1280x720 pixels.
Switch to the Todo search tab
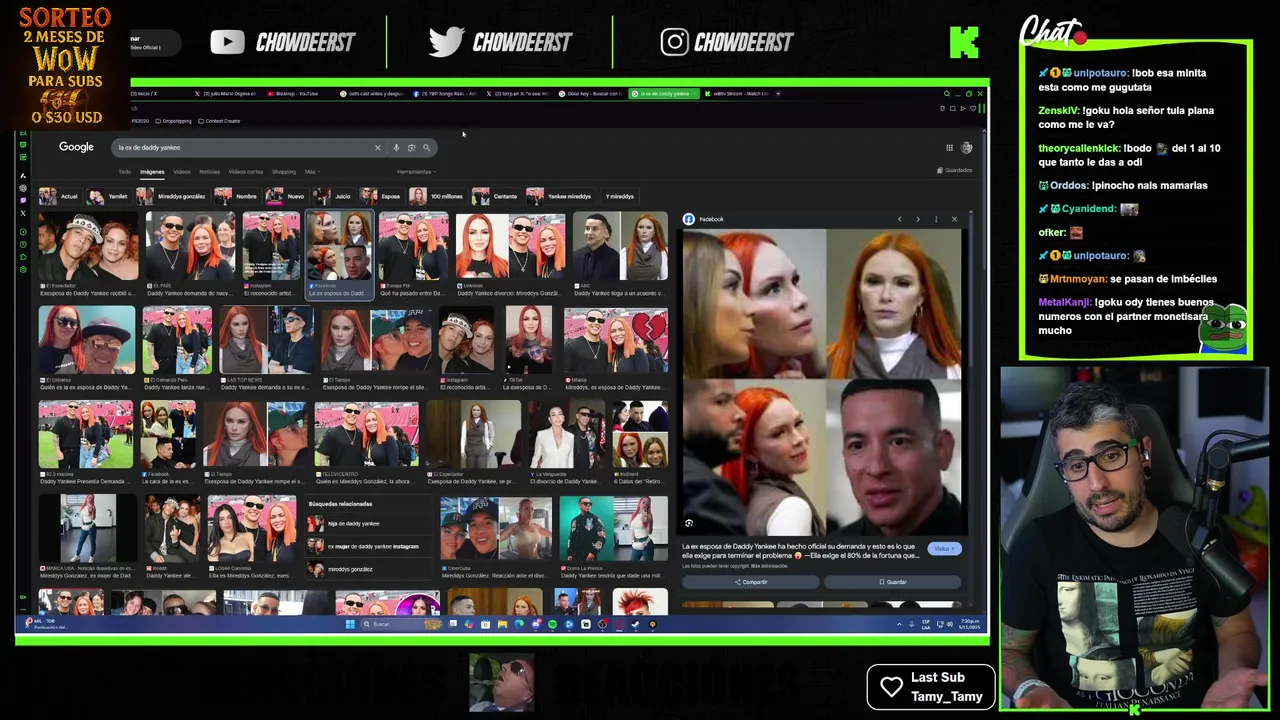pos(125,172)
